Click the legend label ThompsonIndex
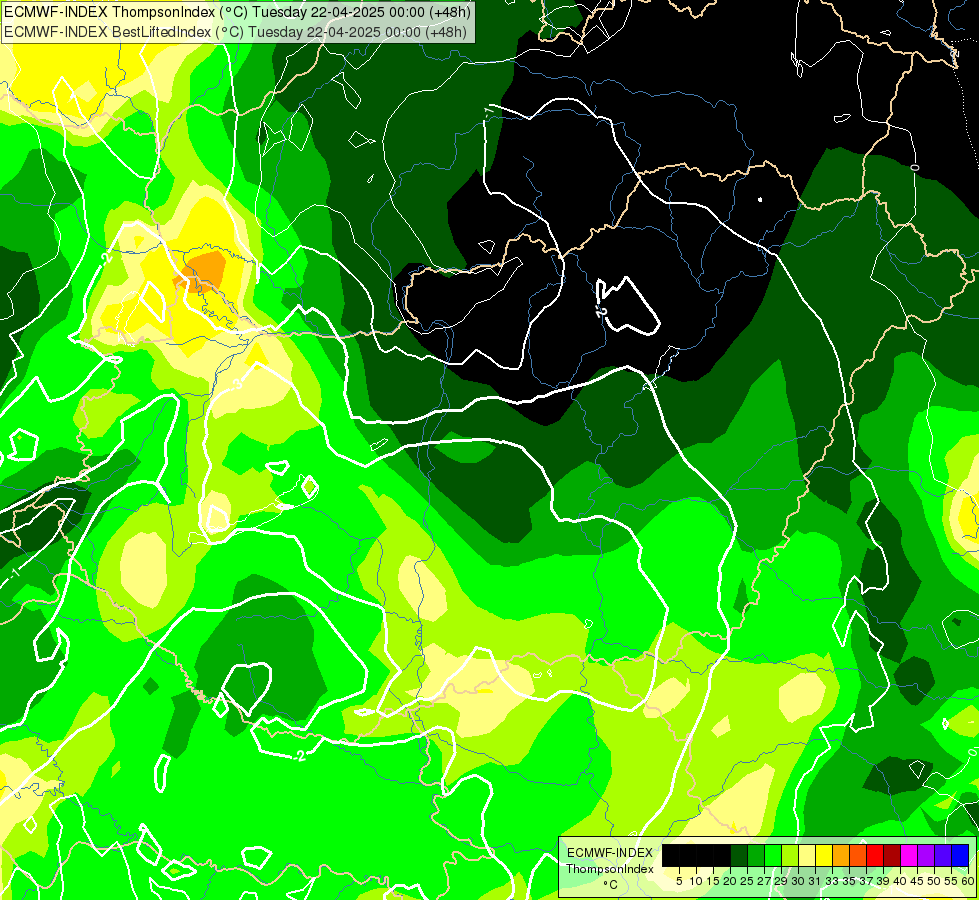The width and height of the screenshot is (979, 900). point(610,869)
